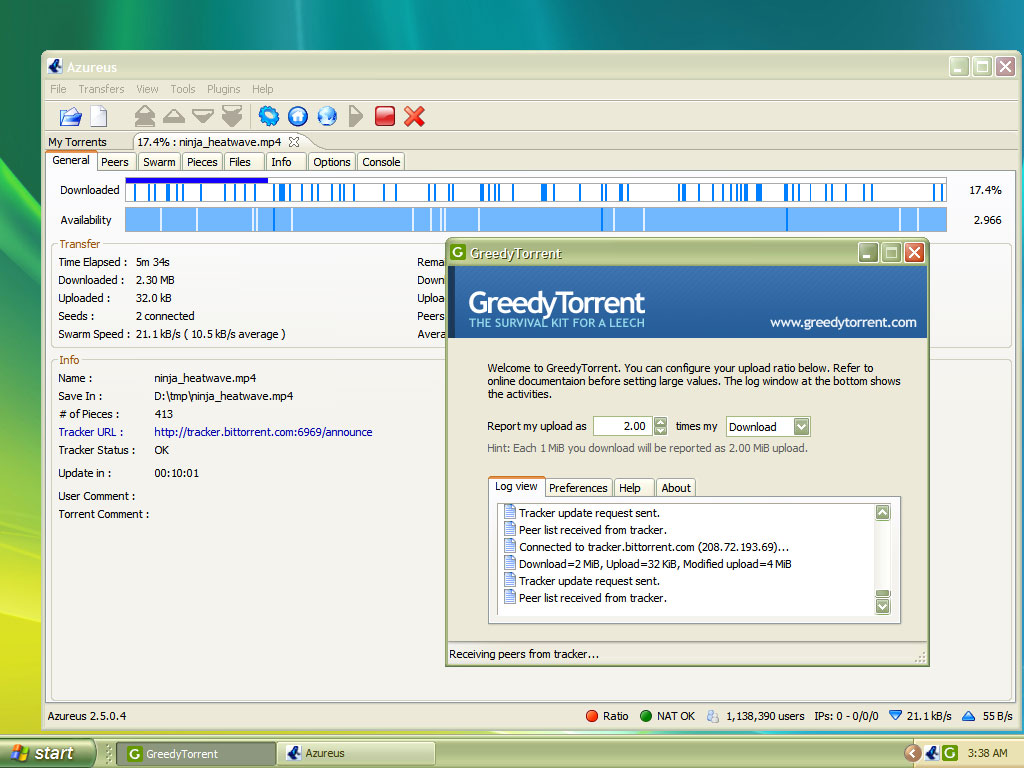This screenshot has width=1024, height=768.
Task: Click the blue house toolbar icon
Action: point(298,116)
